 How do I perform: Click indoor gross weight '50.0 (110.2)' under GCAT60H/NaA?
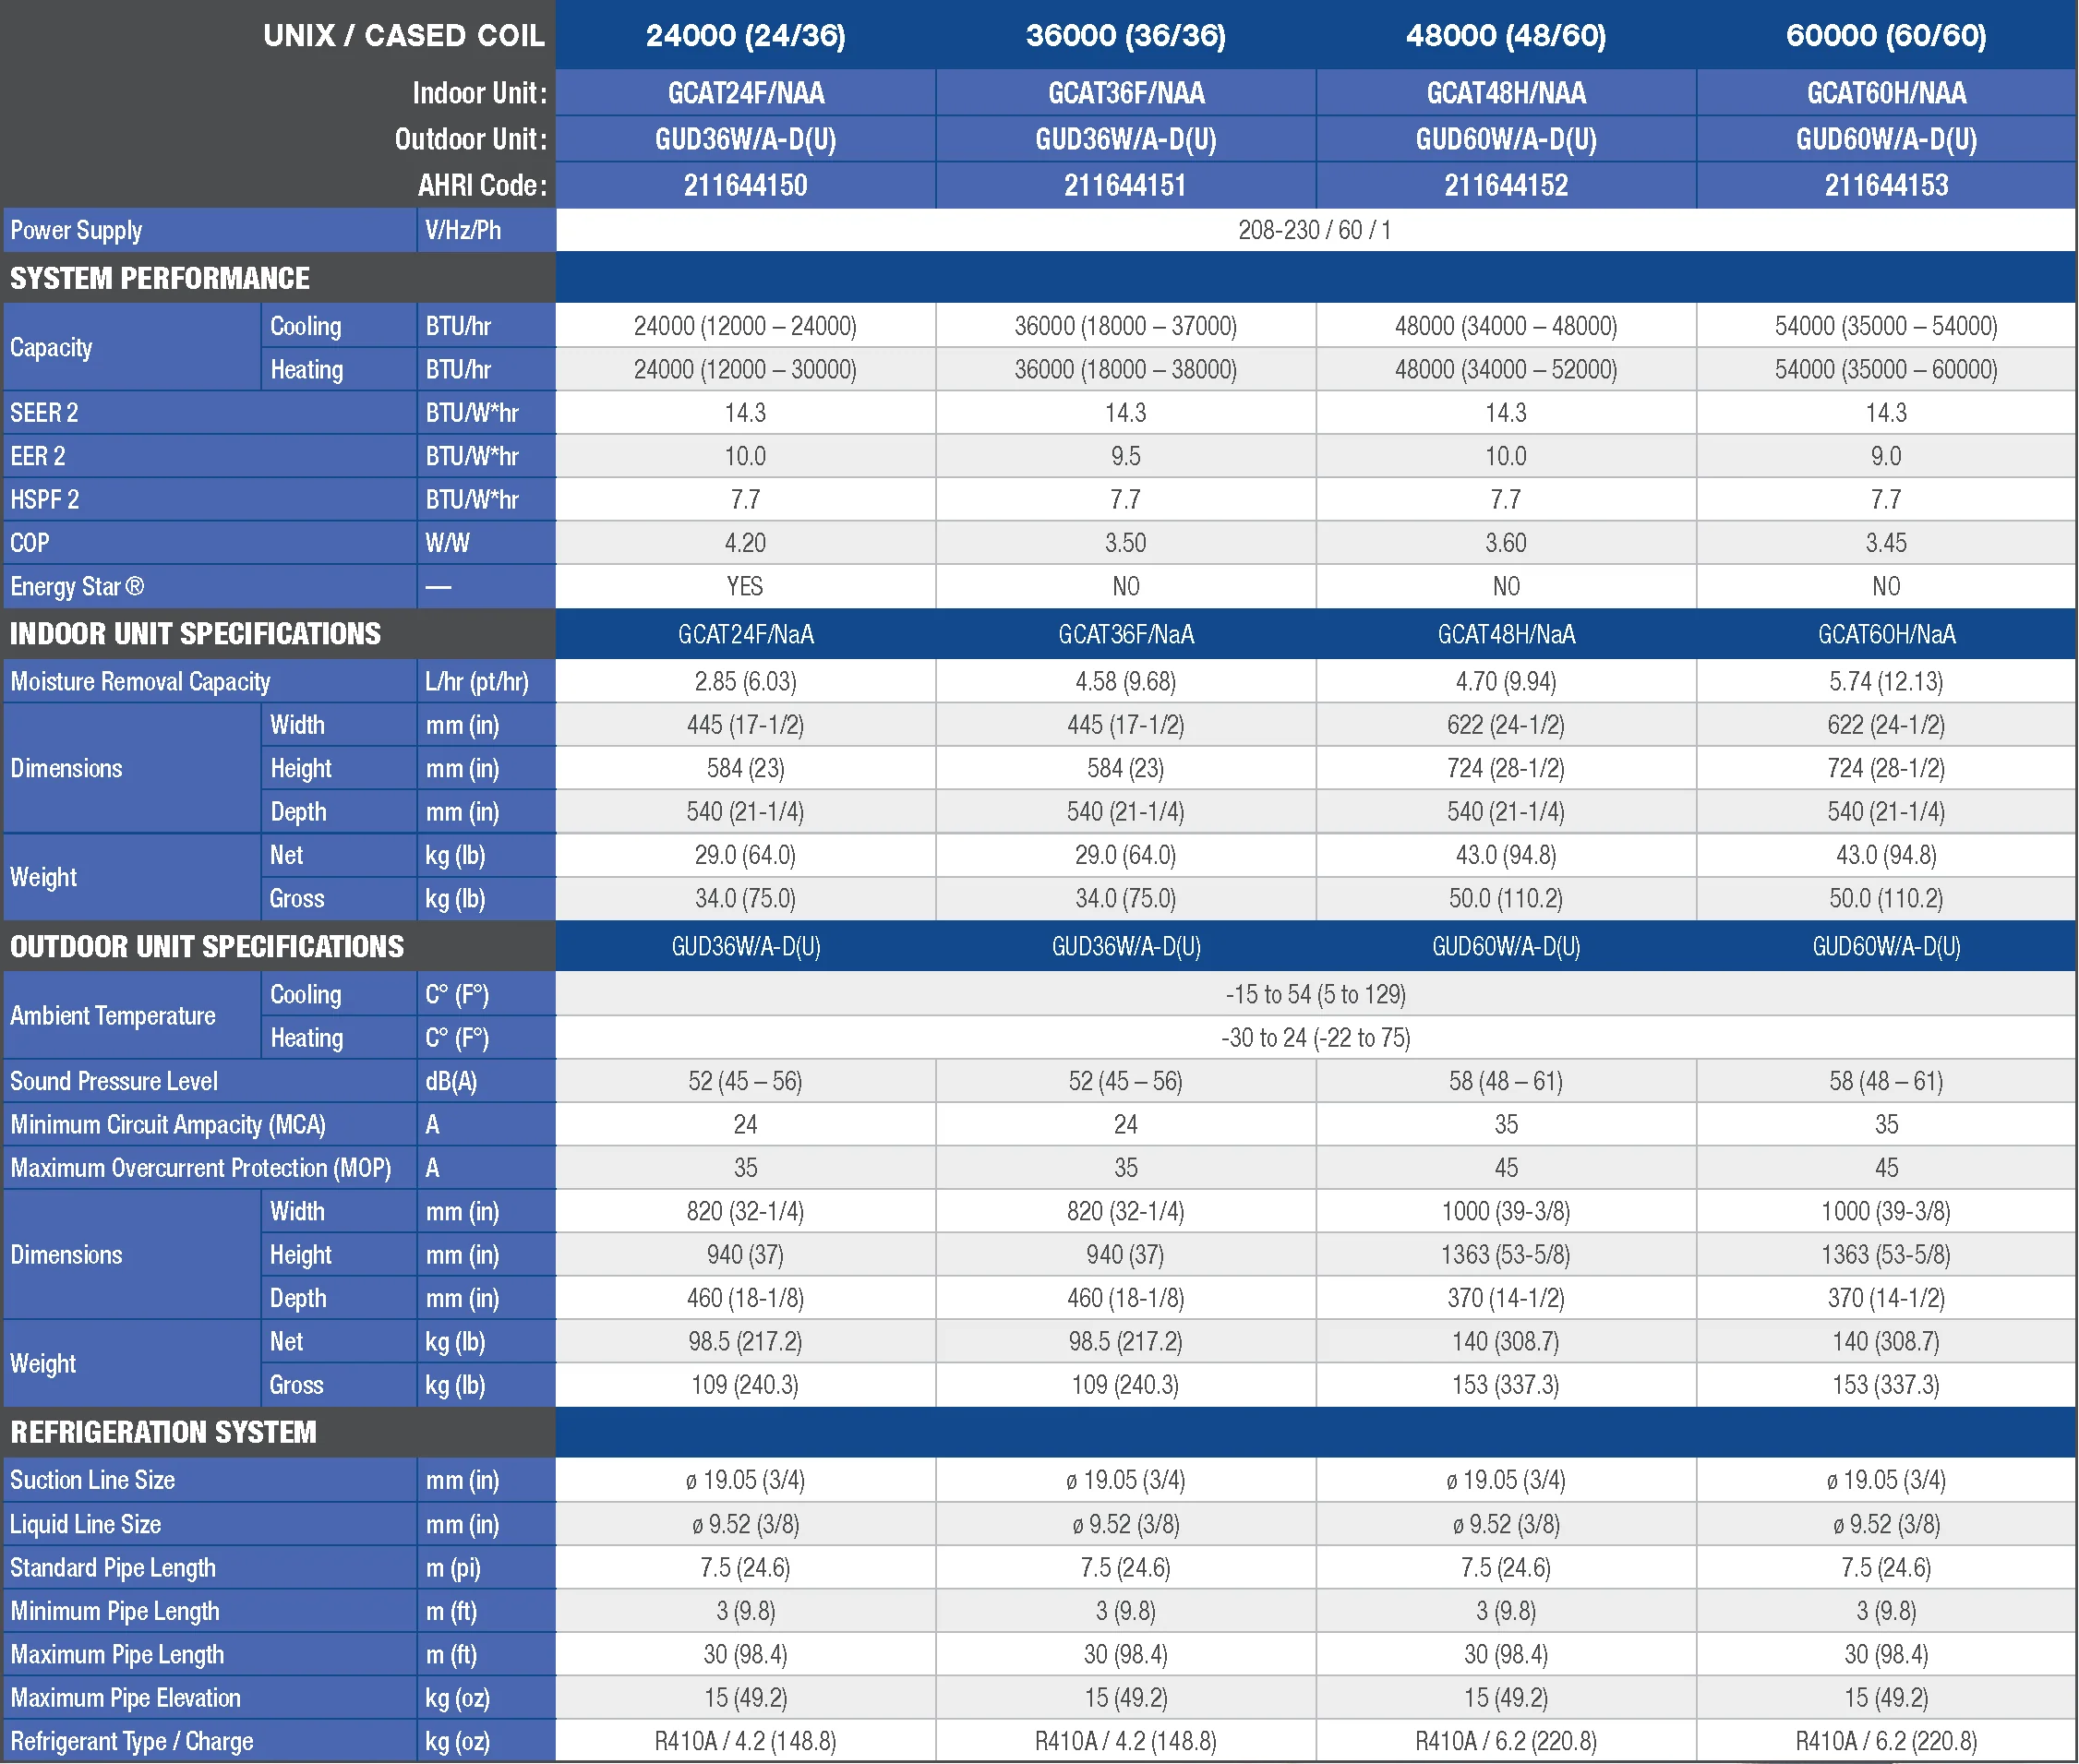[1885, 898]
